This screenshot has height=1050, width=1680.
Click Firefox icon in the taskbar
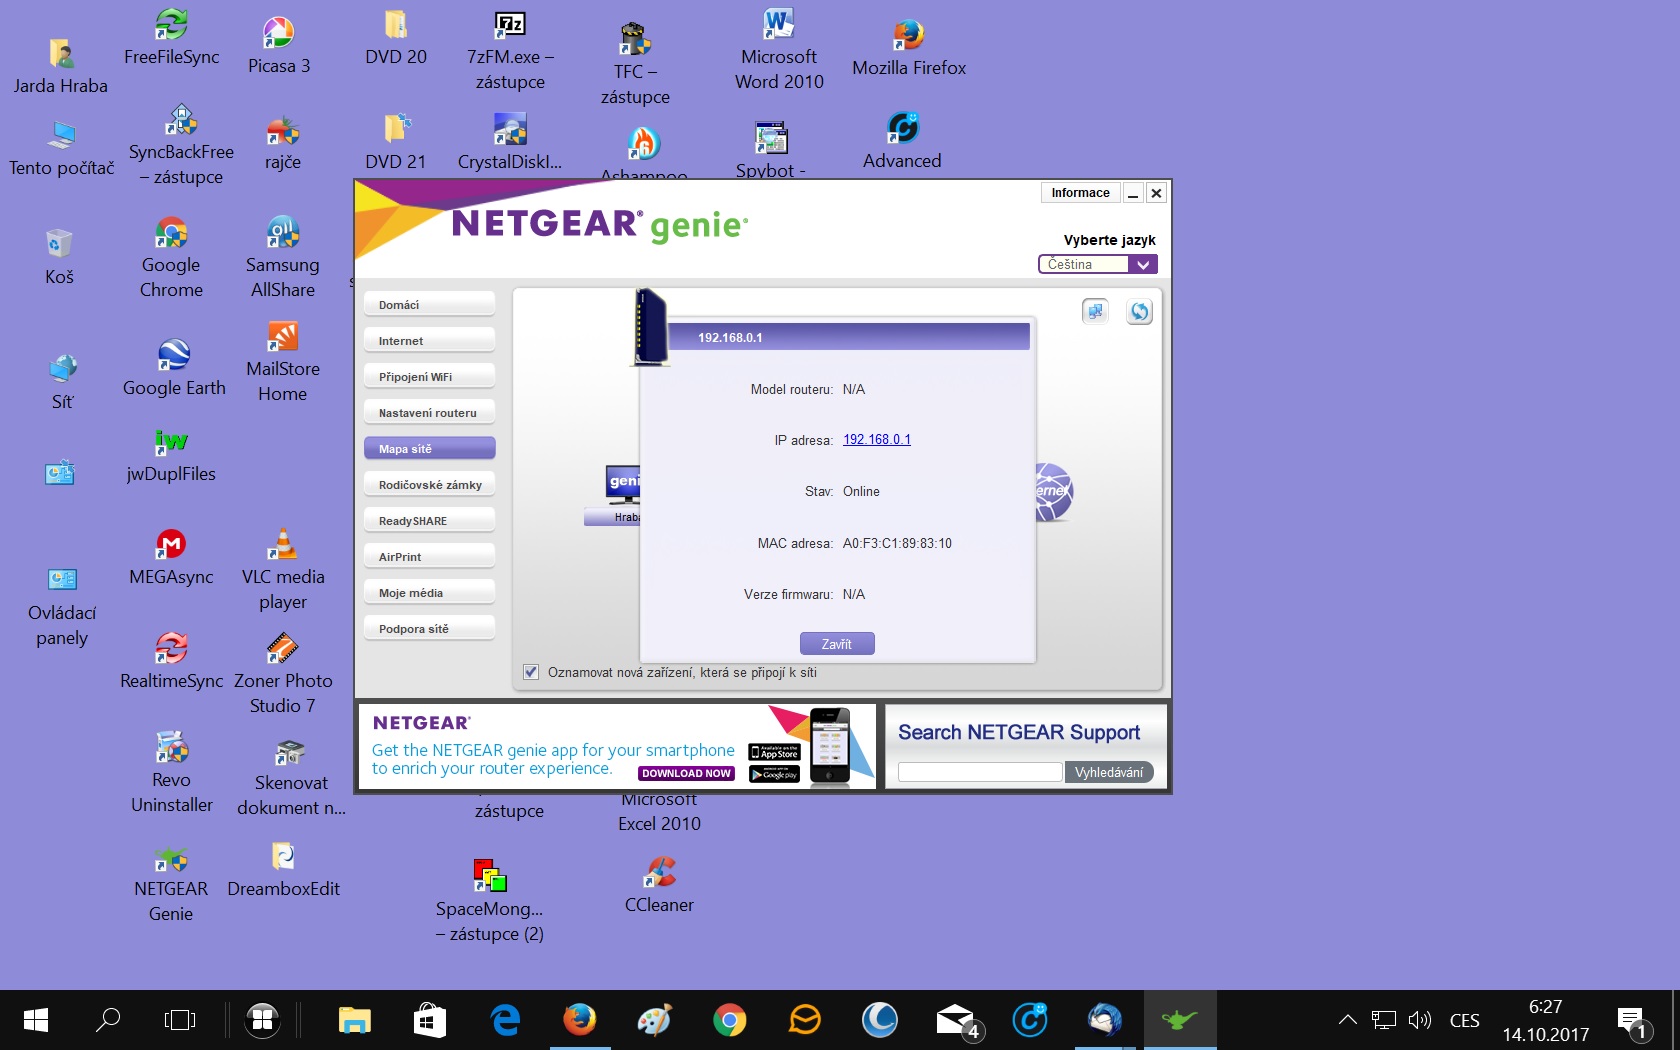pyautogui.click(x=579, y=1020)
